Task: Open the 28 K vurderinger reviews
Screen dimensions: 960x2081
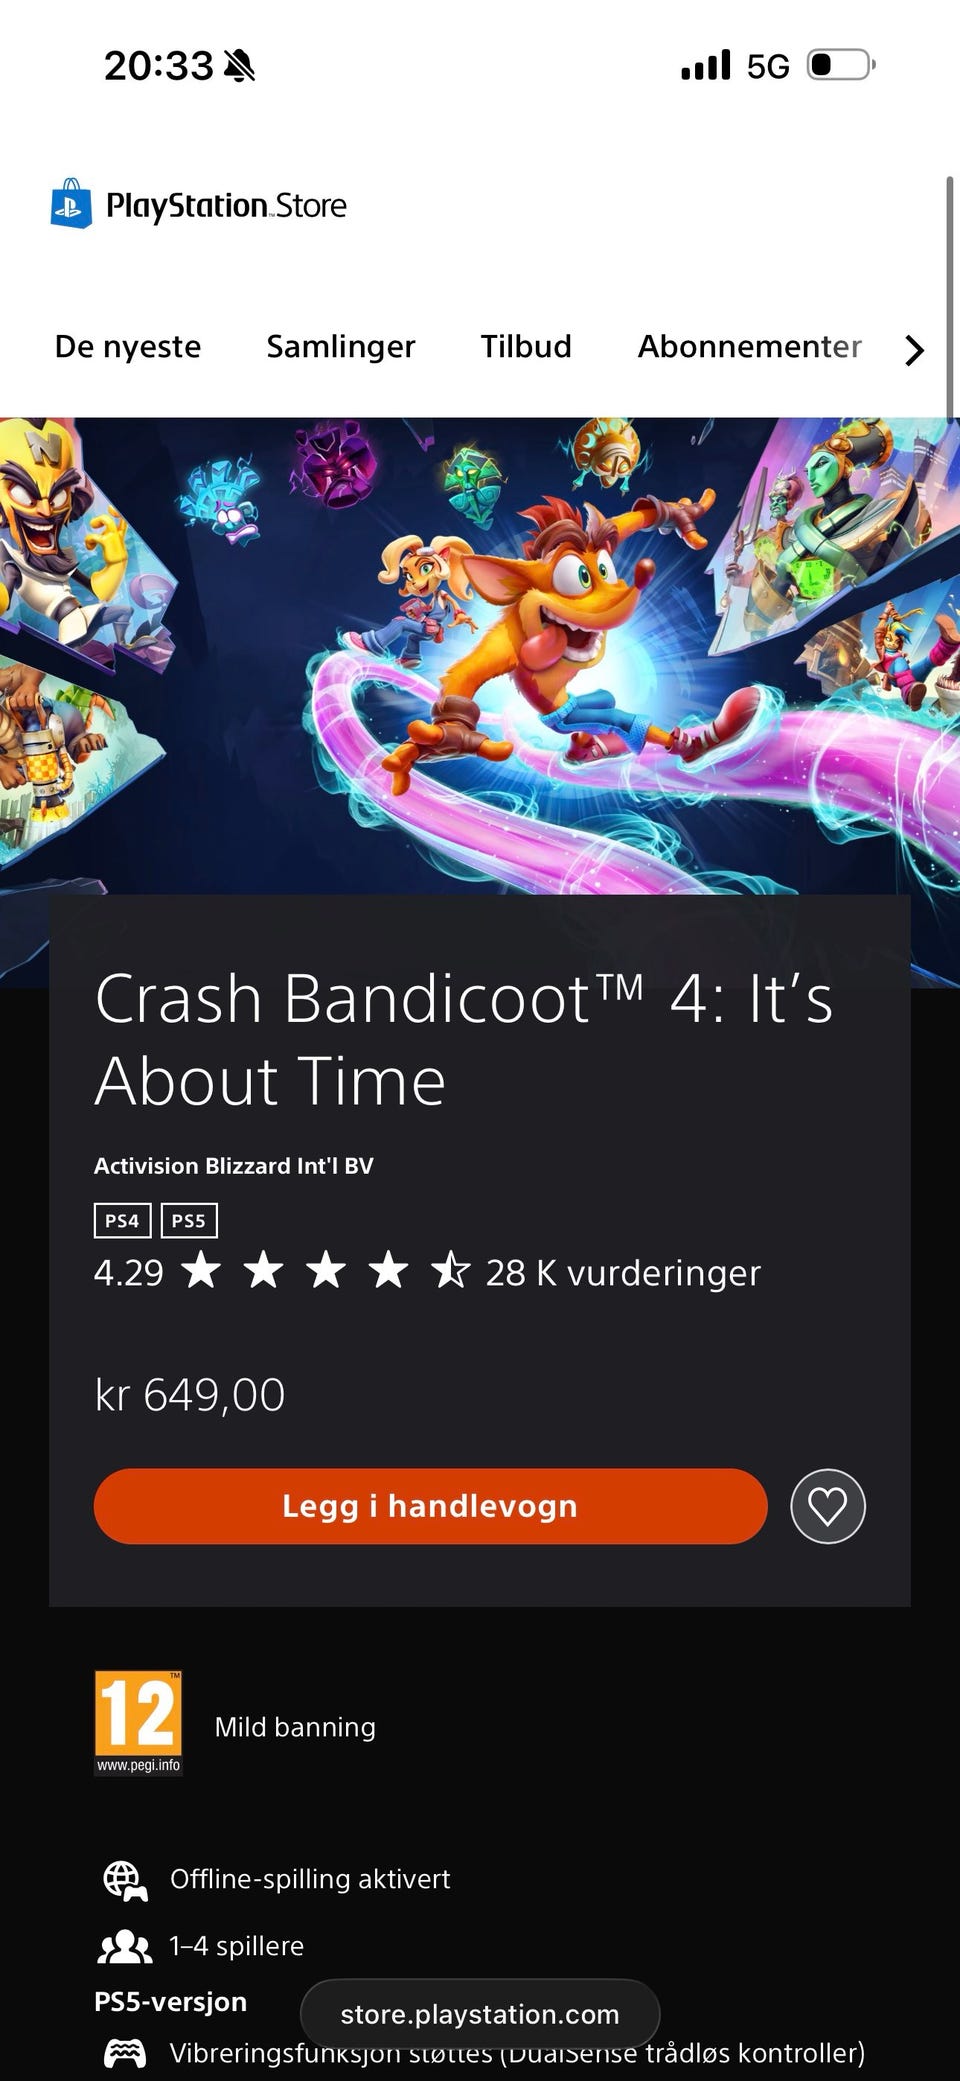Action: [623, 1272]
